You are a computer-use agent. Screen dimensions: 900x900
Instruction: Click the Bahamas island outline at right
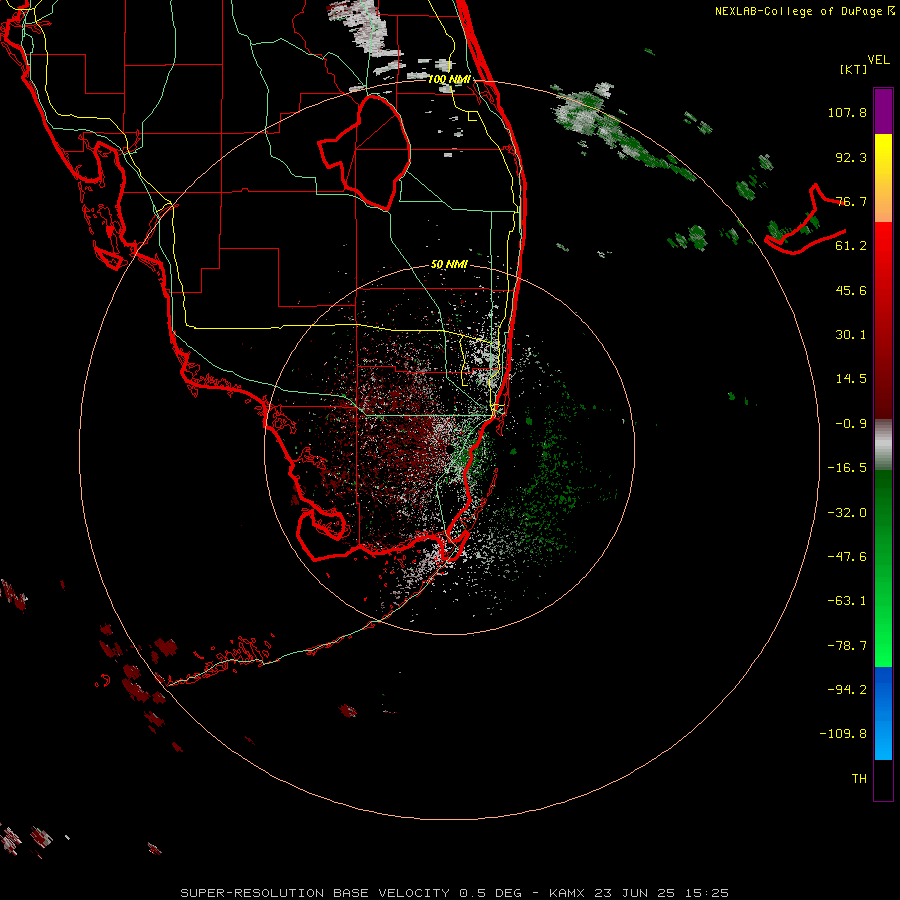tap(804, 221)
